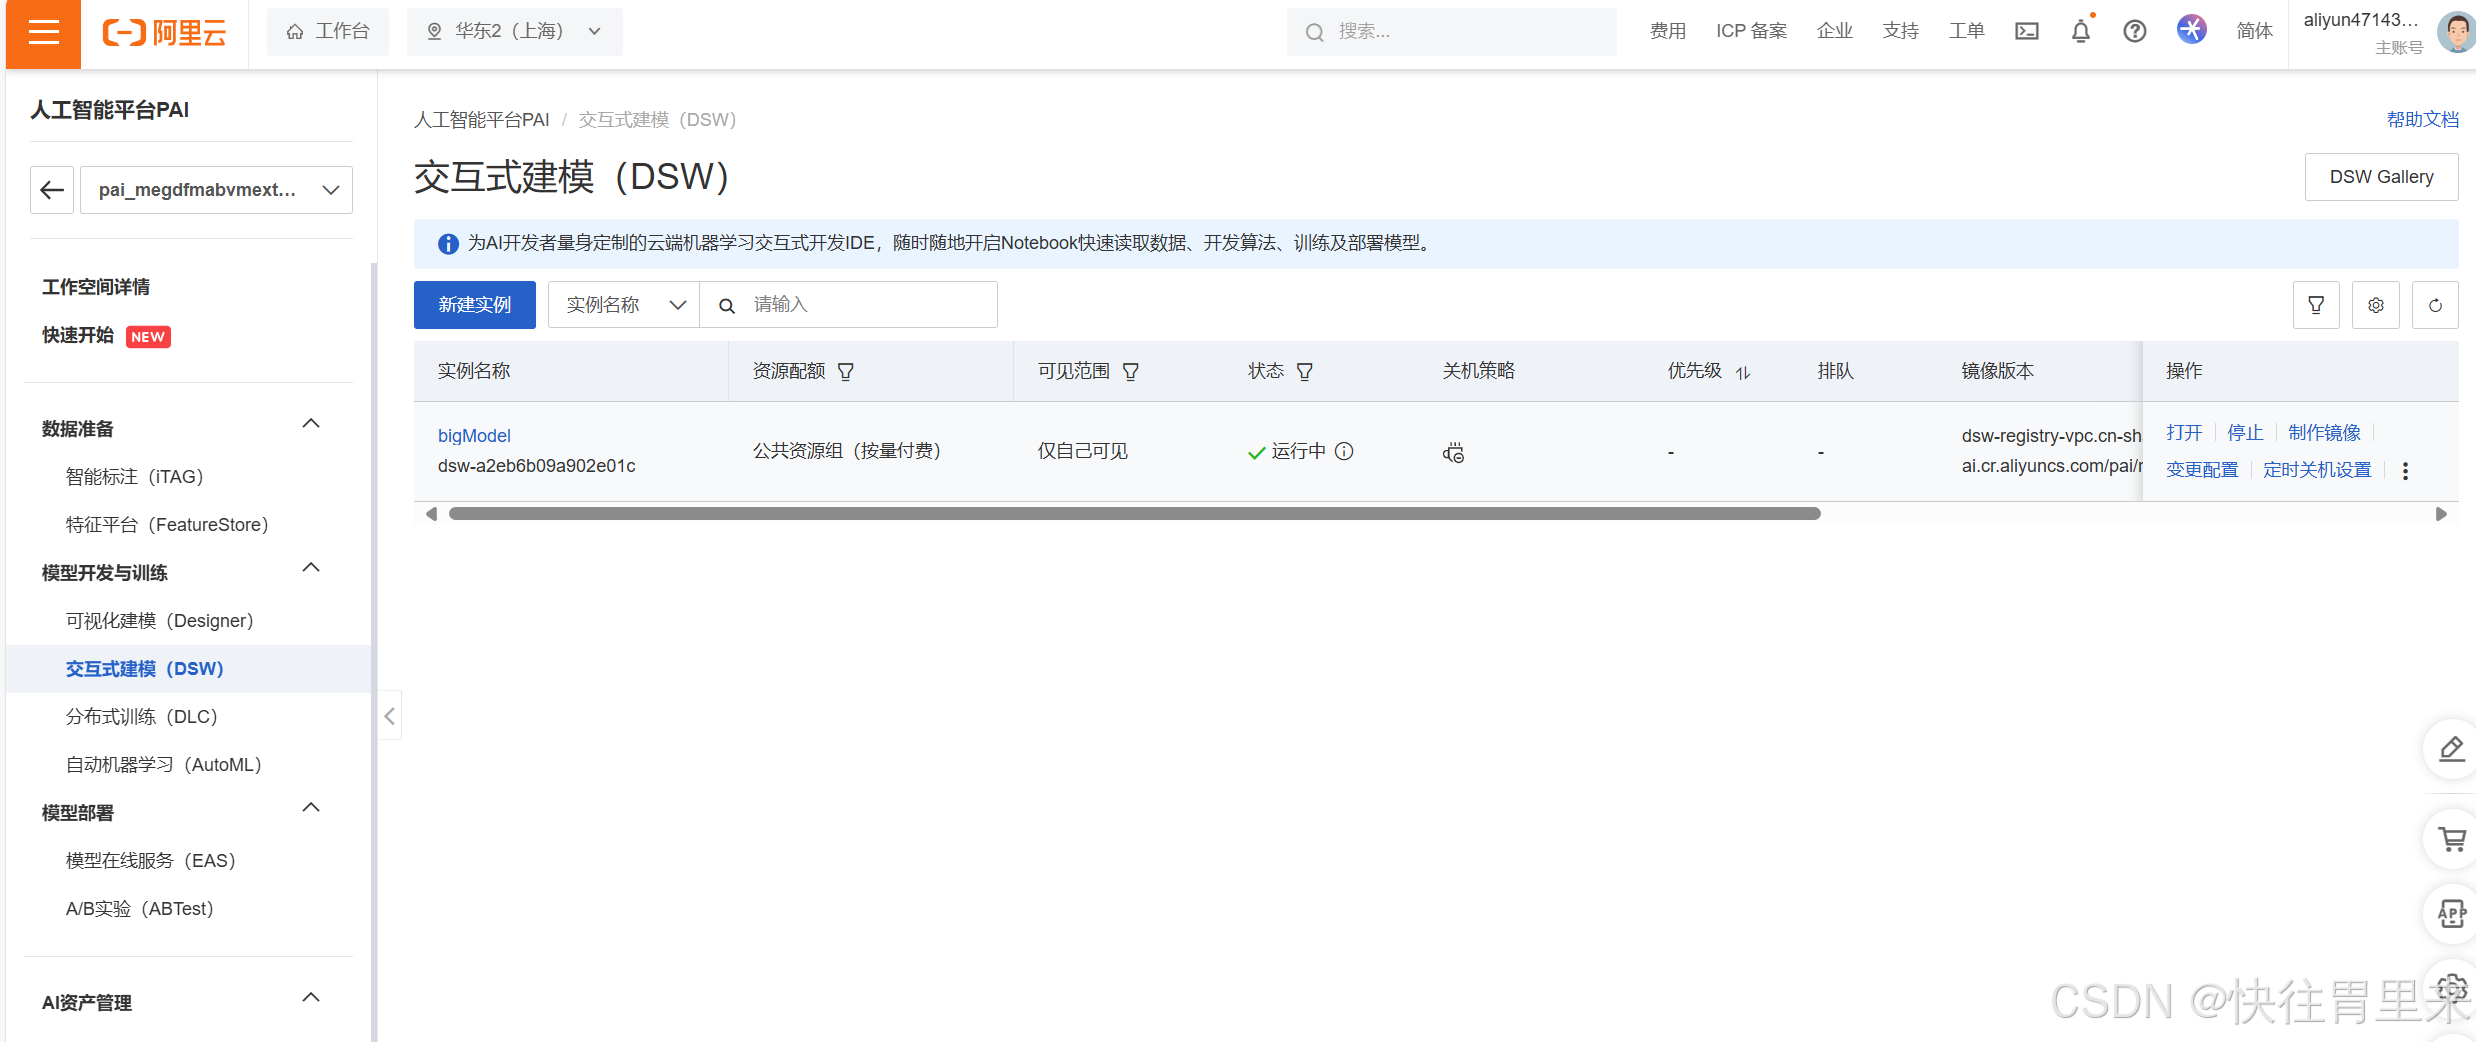Expand the 华东2（上海）region selector
The width and height of the screenshot is (2476, 1042).
tap(514, 31)
